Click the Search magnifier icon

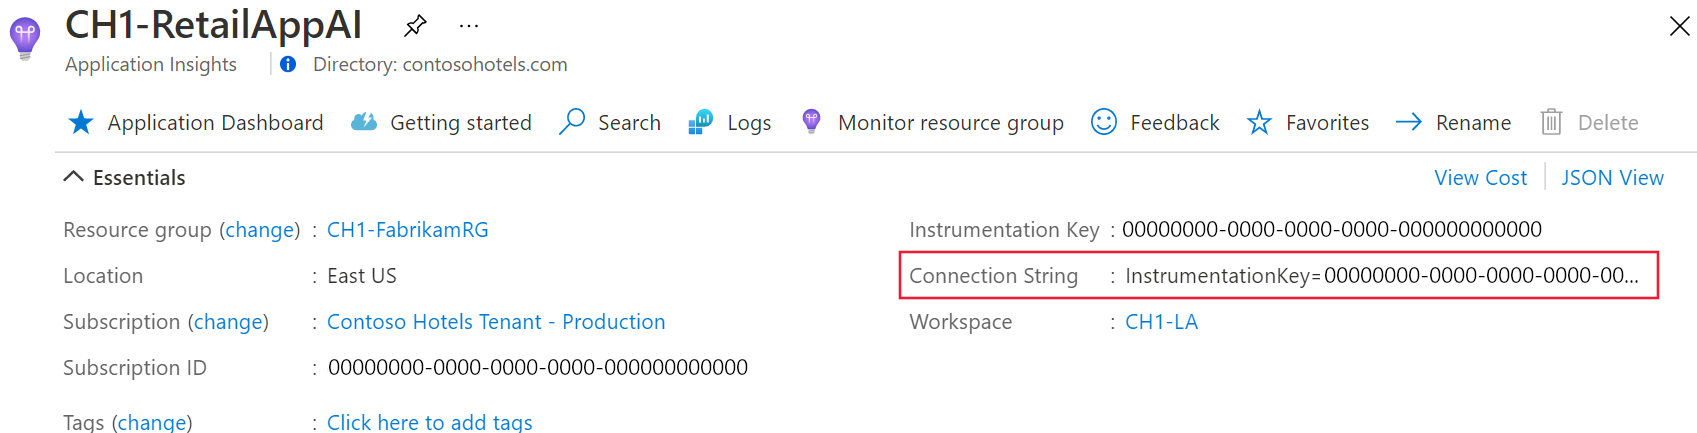[x=572, y=122]
